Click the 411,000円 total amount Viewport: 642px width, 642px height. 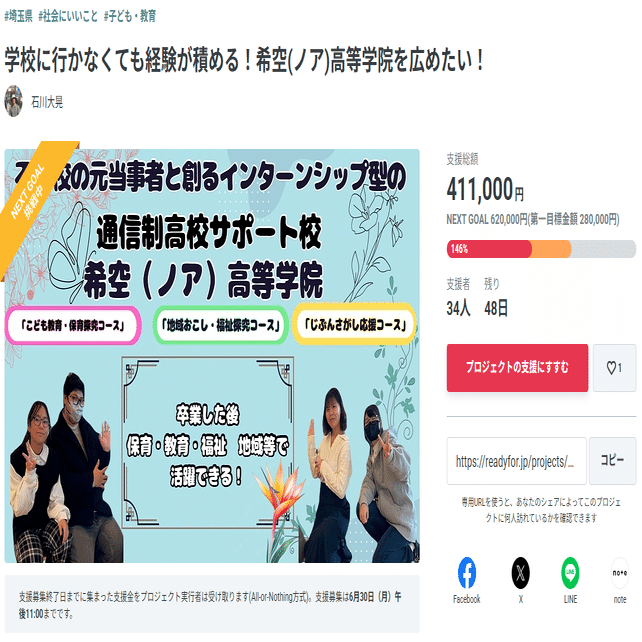[x=485, y=190]
